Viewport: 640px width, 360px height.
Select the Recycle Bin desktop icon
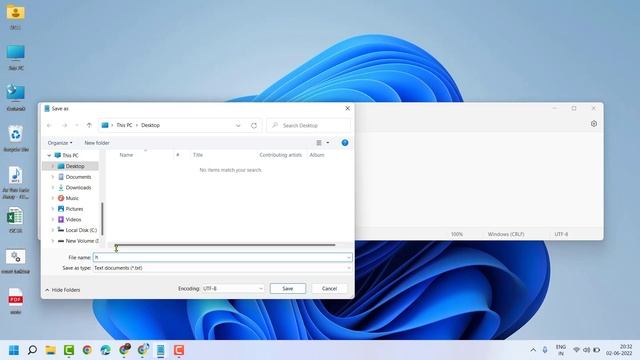[x=16, y=139]
